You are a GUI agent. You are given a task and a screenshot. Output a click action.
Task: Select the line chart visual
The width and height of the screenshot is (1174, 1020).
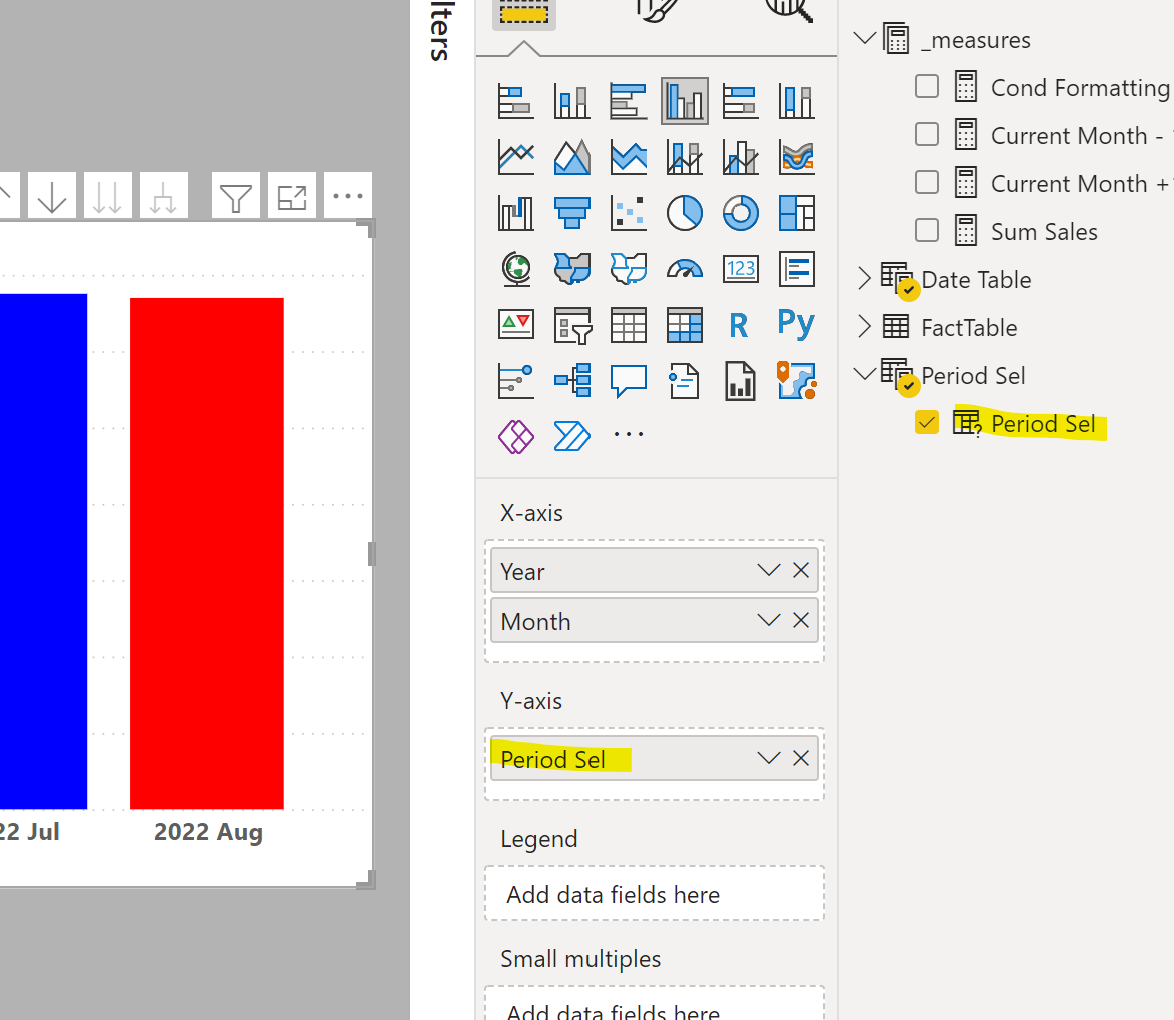[x=516, y=157]
